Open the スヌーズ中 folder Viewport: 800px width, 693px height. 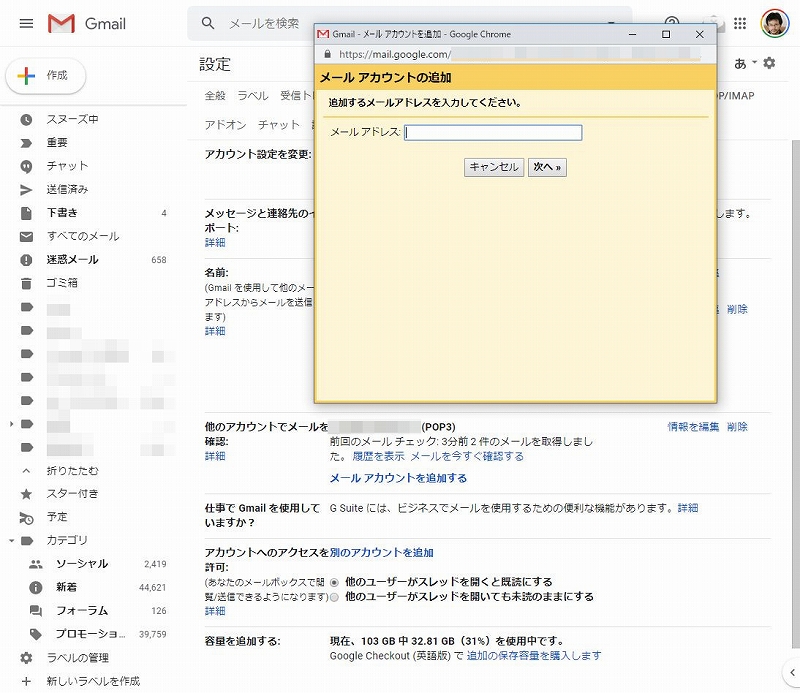tap(72, 119)
